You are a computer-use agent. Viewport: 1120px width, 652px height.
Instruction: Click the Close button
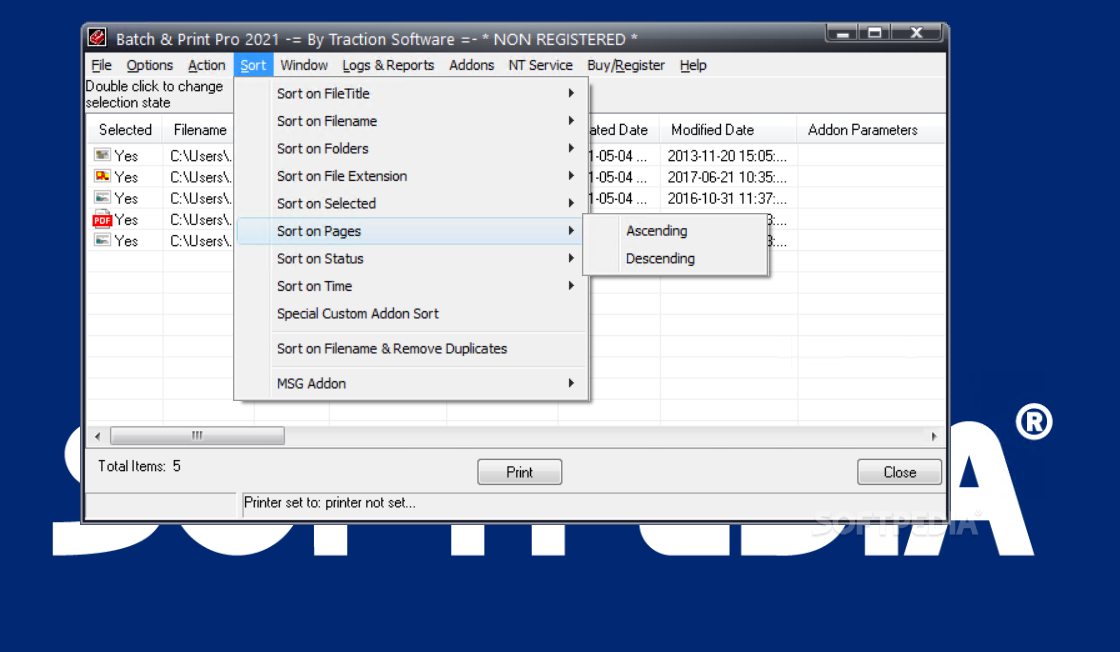[899, 472]
